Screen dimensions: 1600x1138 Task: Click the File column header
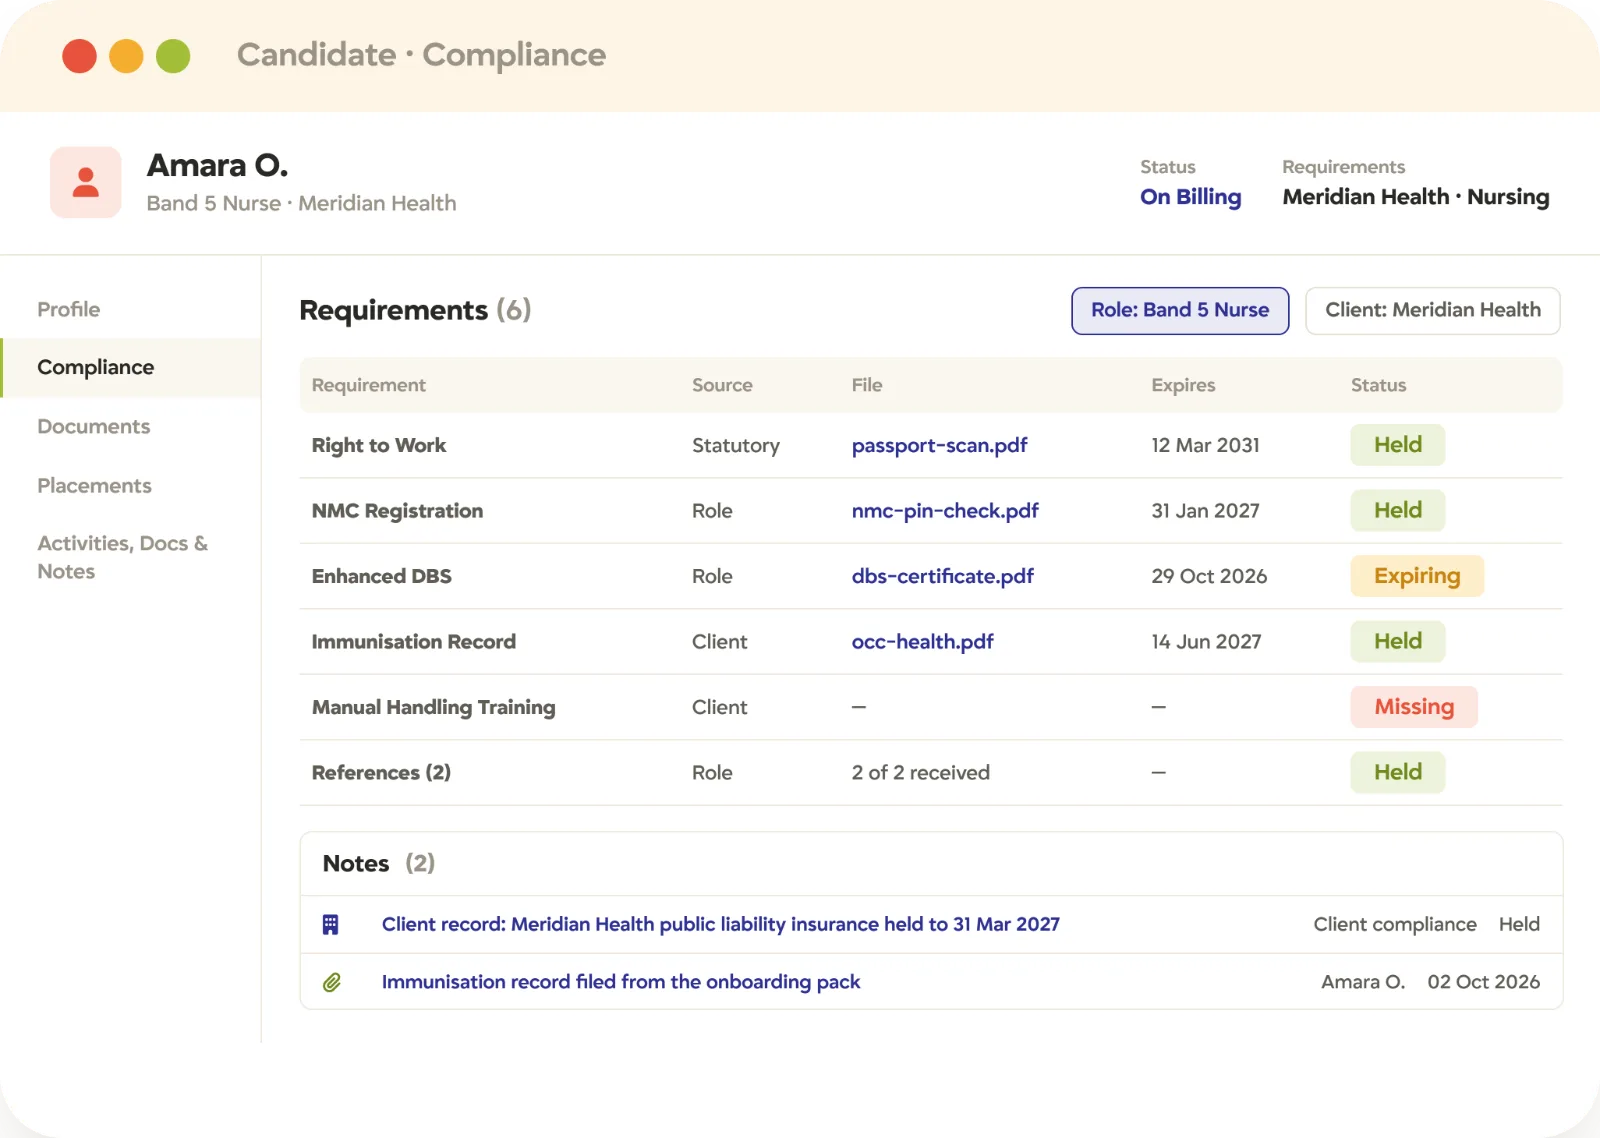coord(867,385)
